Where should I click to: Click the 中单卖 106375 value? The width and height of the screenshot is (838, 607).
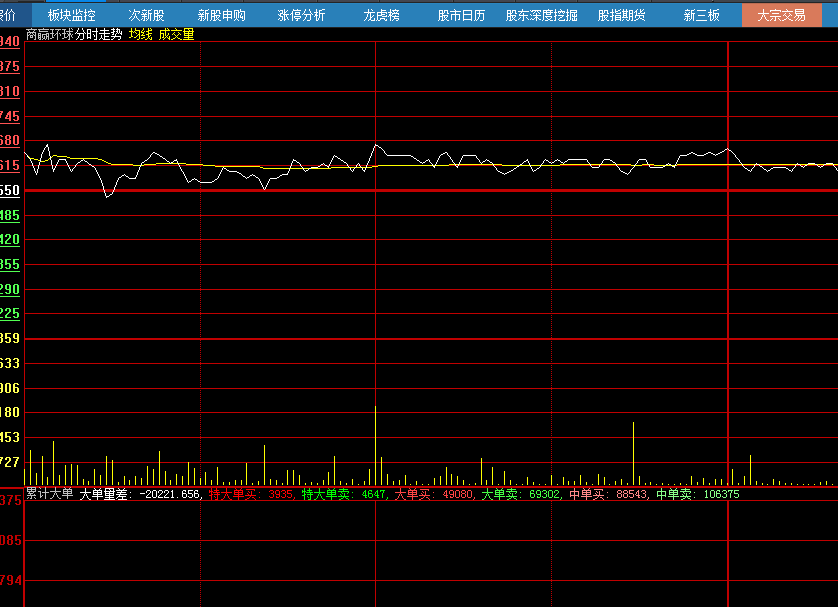(698, 494)
